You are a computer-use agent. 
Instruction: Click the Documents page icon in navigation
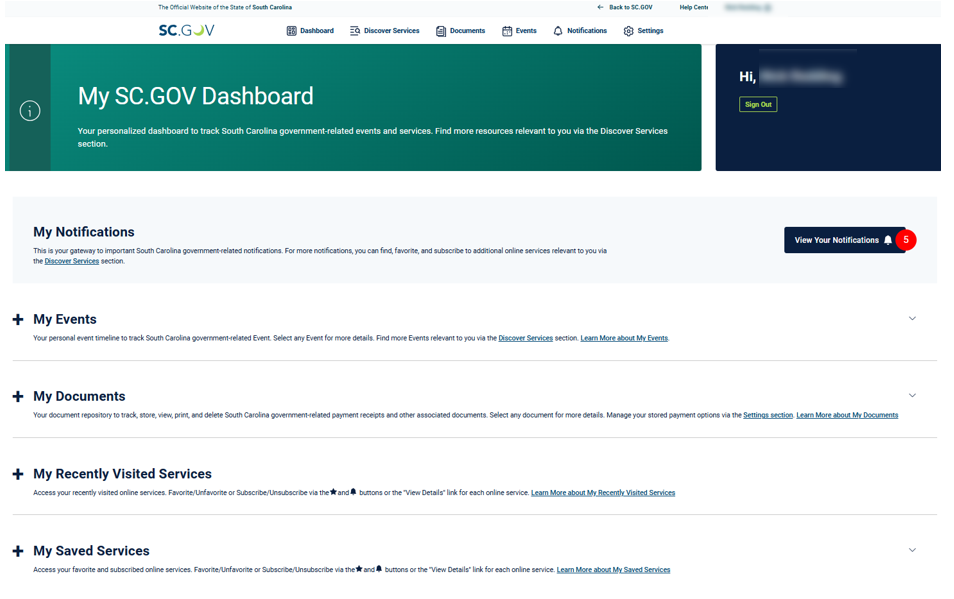(x=441, y=31)
